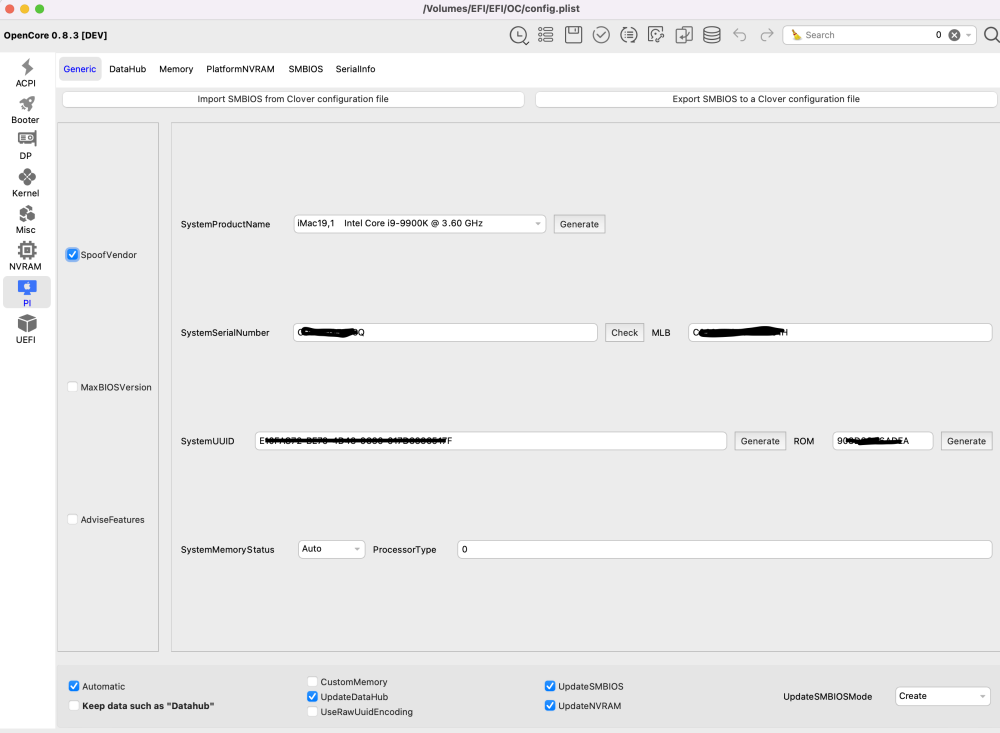Switch to the Memory tab

pos(176,69)
